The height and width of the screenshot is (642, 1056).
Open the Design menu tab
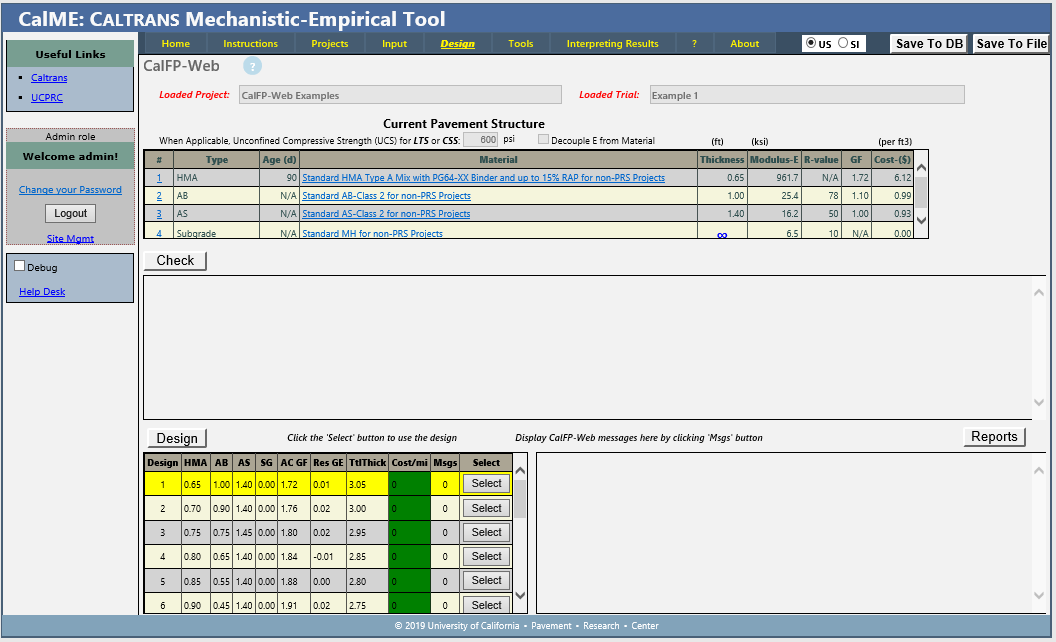click(x=457, y=43)
